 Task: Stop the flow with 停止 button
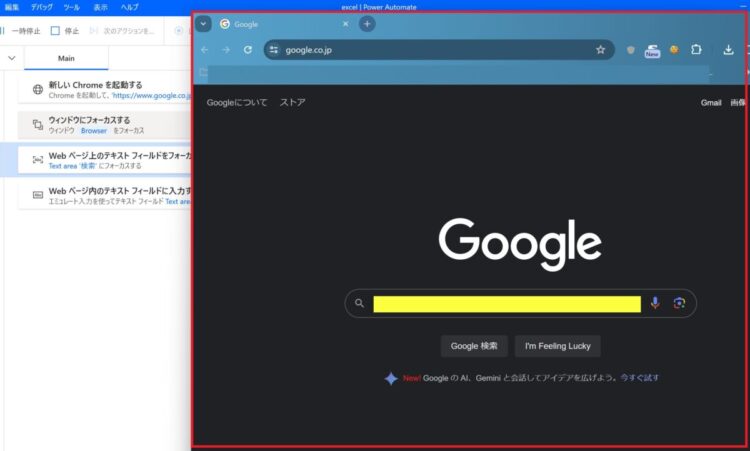(x=65, y=31)
